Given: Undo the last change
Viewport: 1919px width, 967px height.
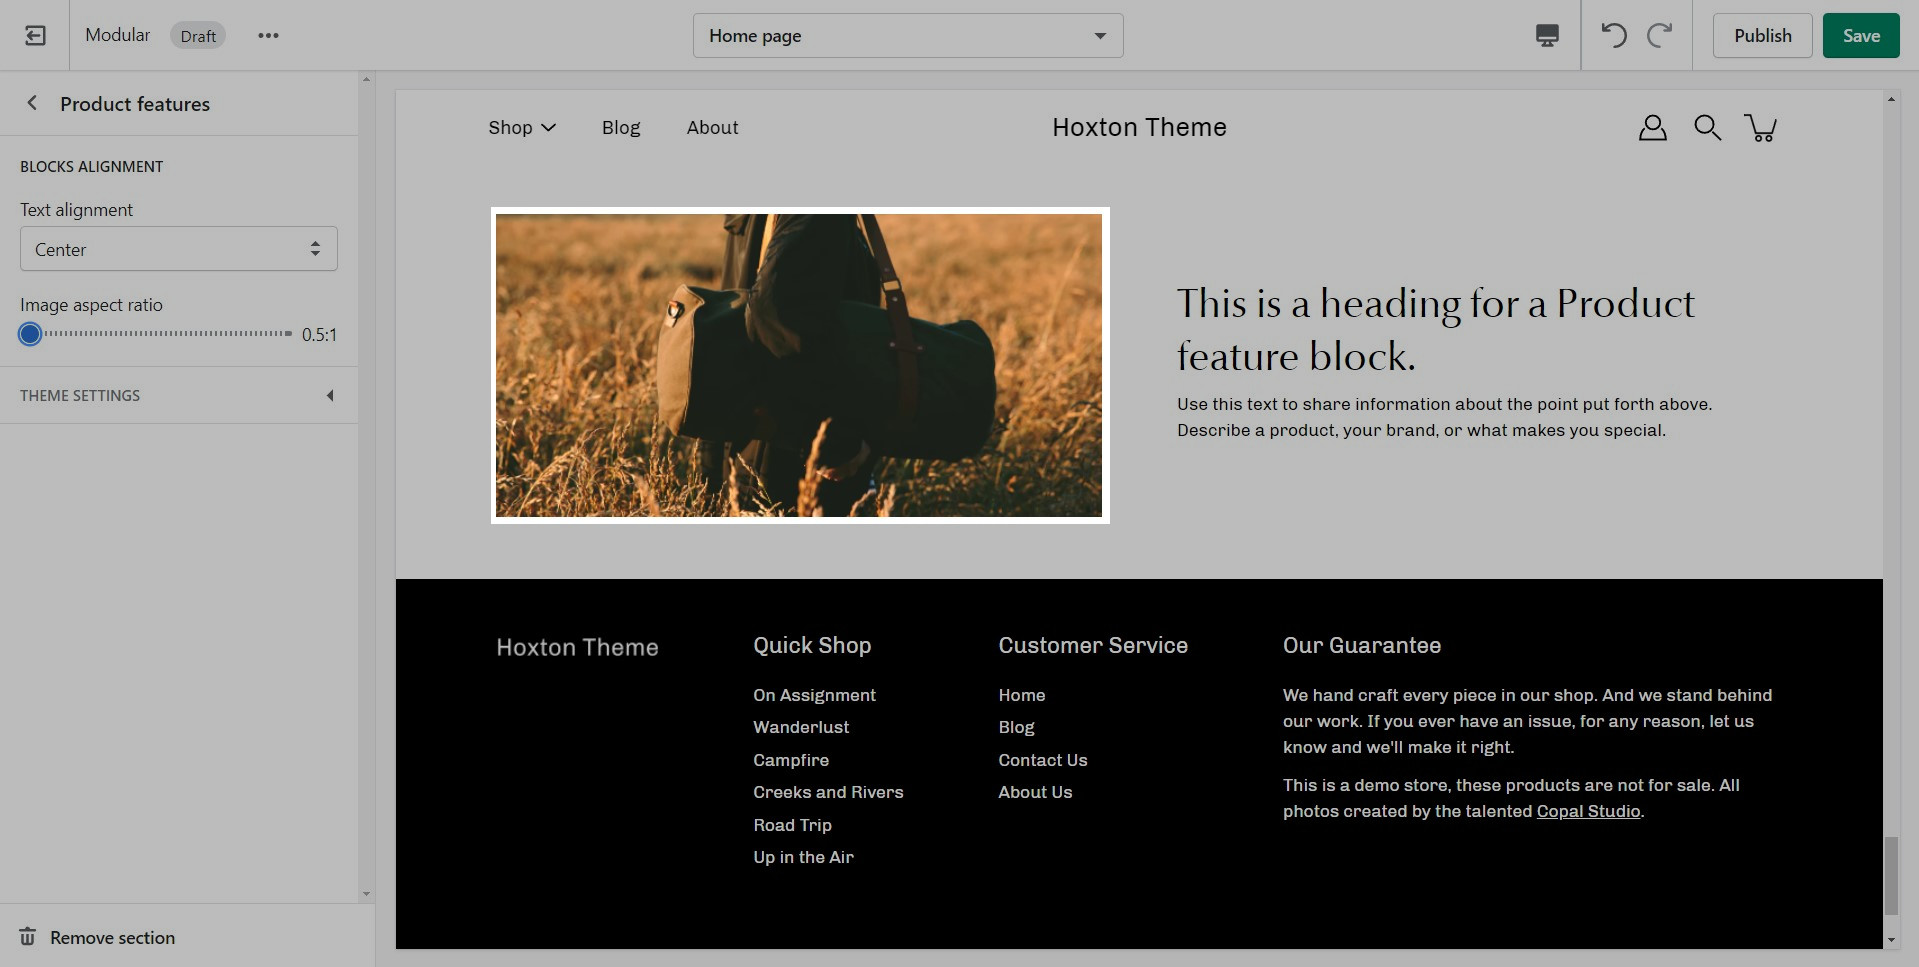Looking at the screenshot, I should (x=1613, y=36).
